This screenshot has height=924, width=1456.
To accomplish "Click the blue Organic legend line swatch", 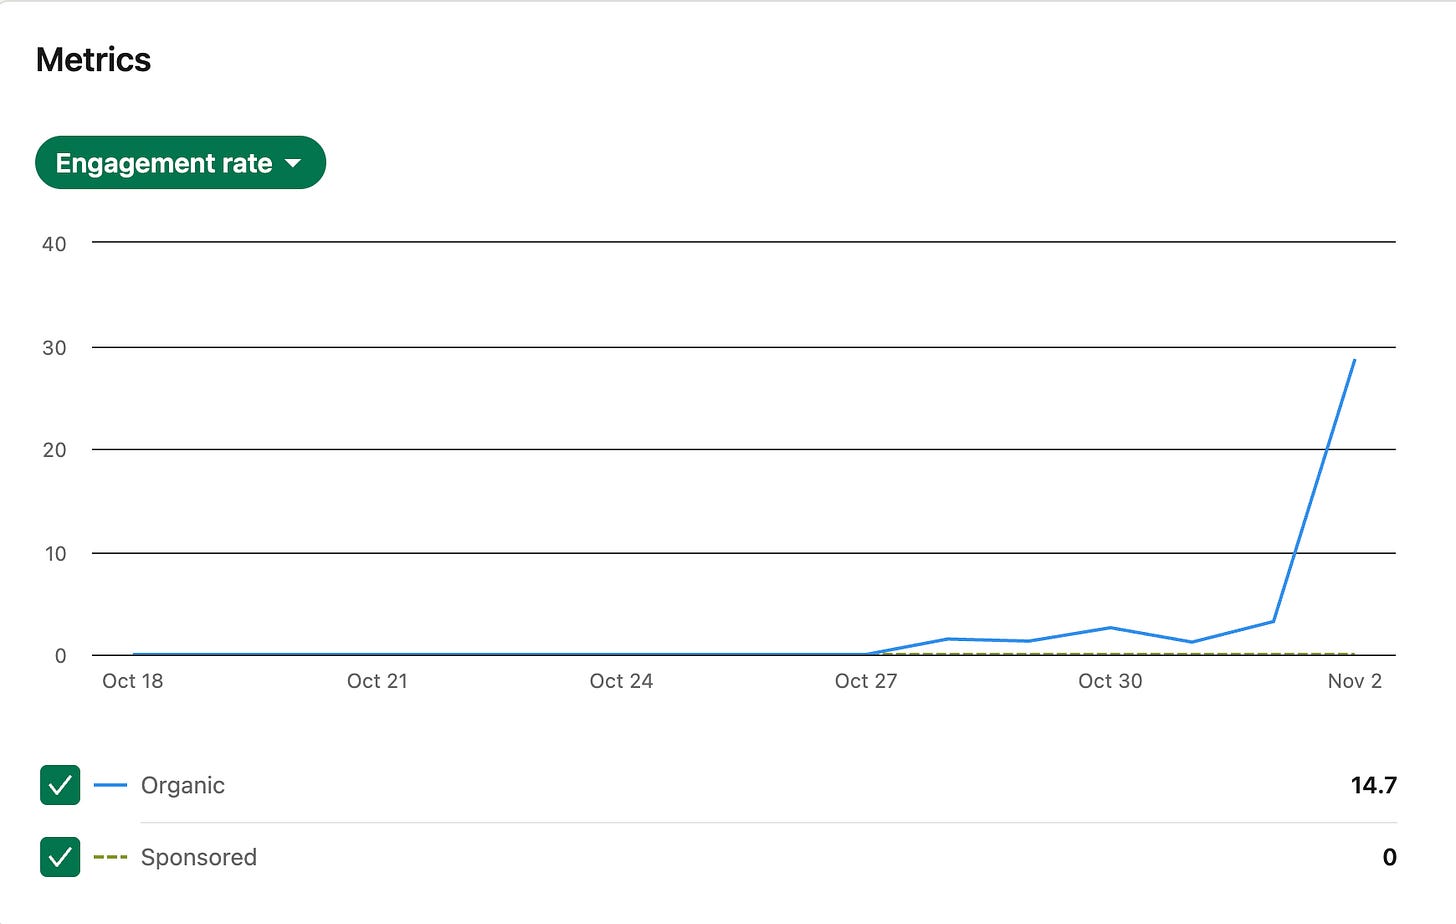I will [x=110, y=786].
